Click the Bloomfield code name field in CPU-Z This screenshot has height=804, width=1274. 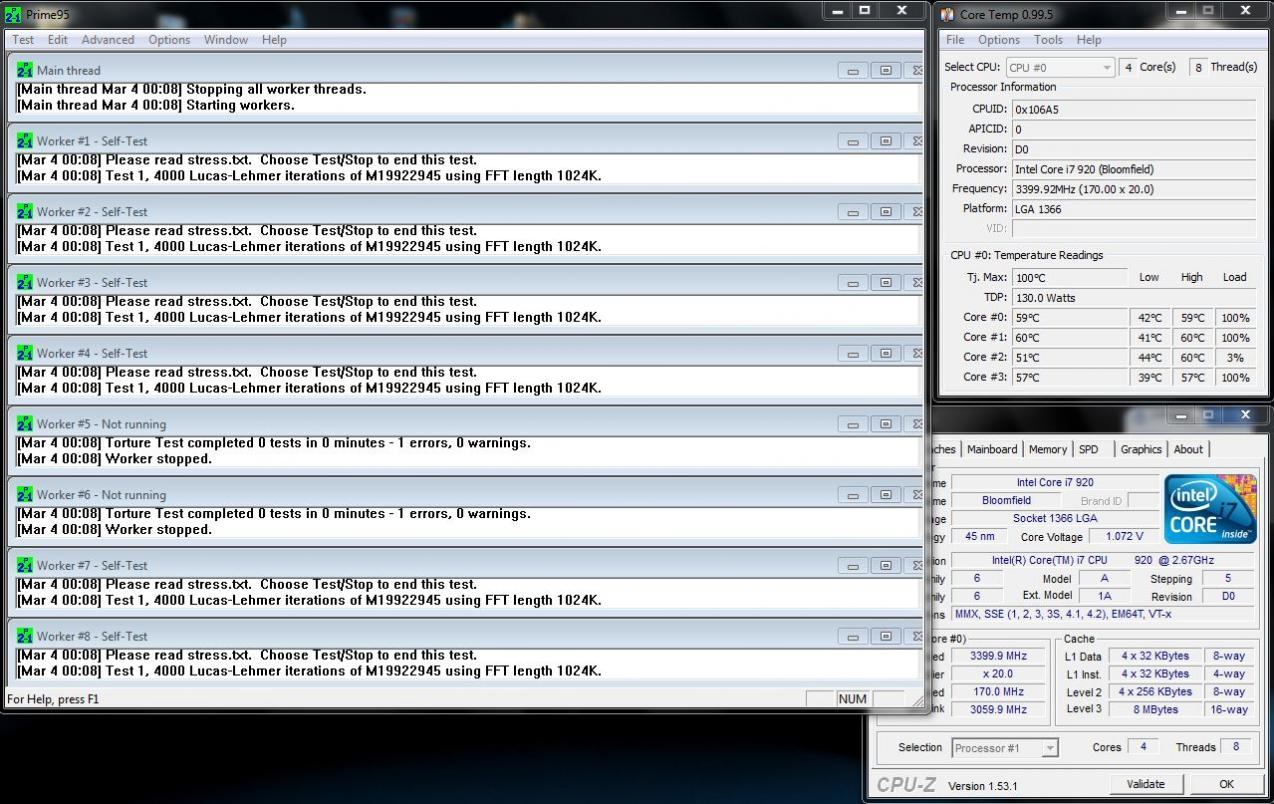click(x=1005, y=500)
